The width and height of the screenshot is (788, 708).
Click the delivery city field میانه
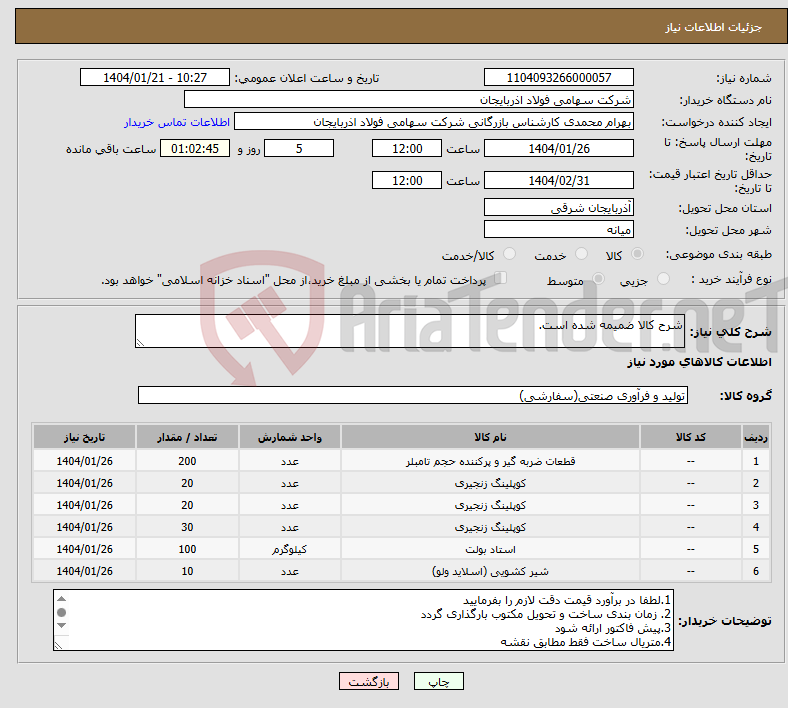(x=558, y=229)
